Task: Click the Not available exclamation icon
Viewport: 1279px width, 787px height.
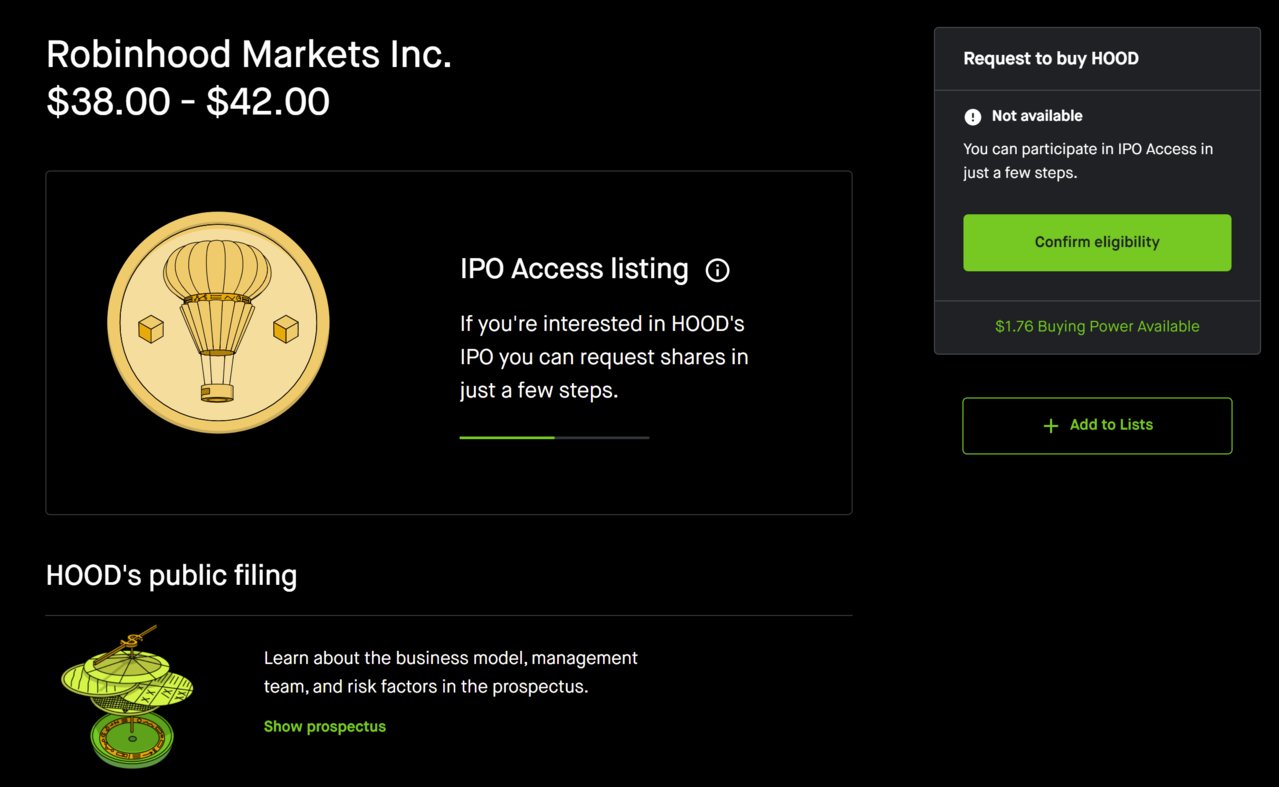Action: 972,117
